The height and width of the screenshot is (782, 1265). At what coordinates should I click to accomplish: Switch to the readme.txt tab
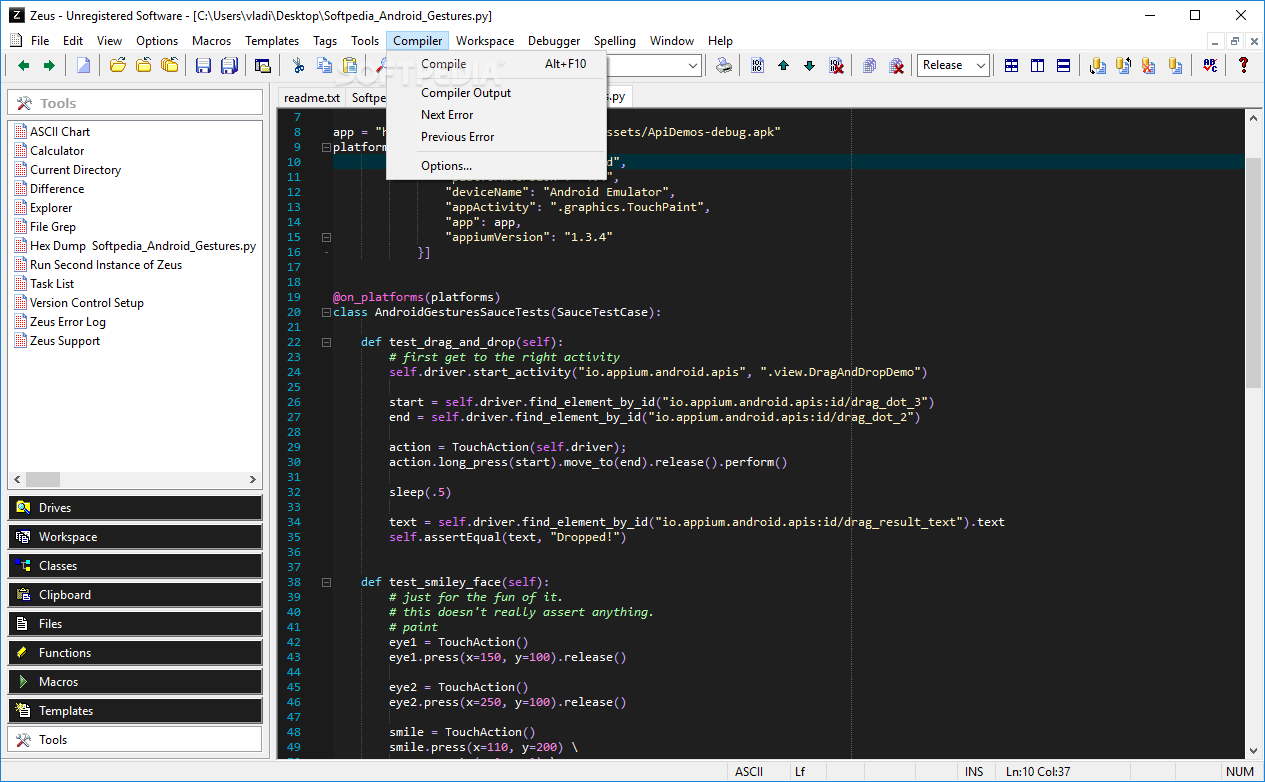point(311,97)
